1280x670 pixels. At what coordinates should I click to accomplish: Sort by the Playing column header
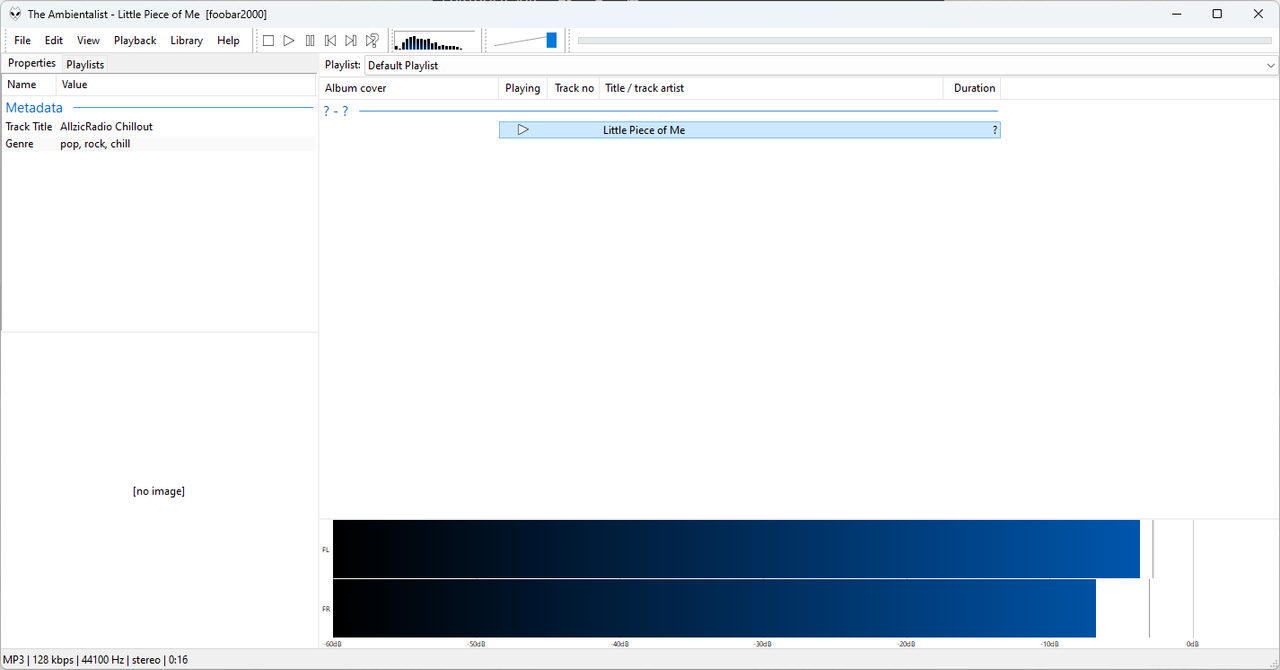[x=523, y=88]
